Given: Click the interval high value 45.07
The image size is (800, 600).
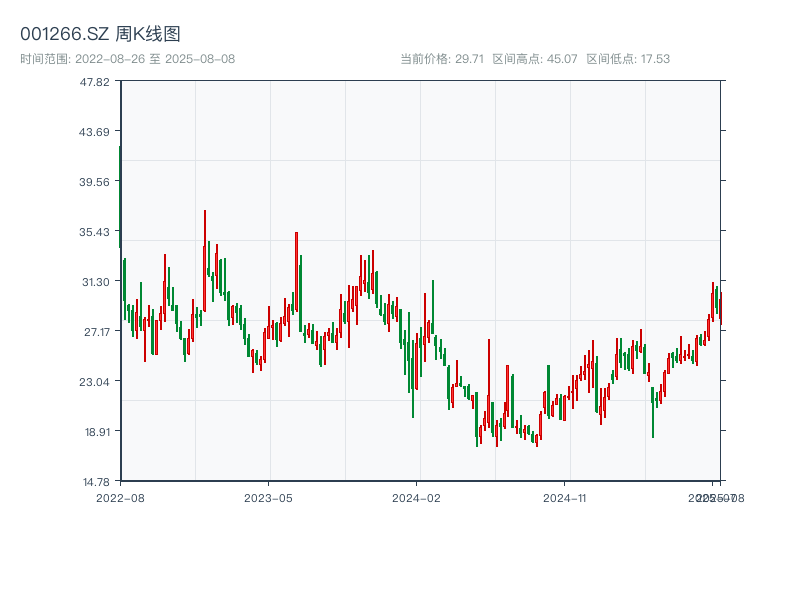Looking at the screenshot, I should point(562,59).
